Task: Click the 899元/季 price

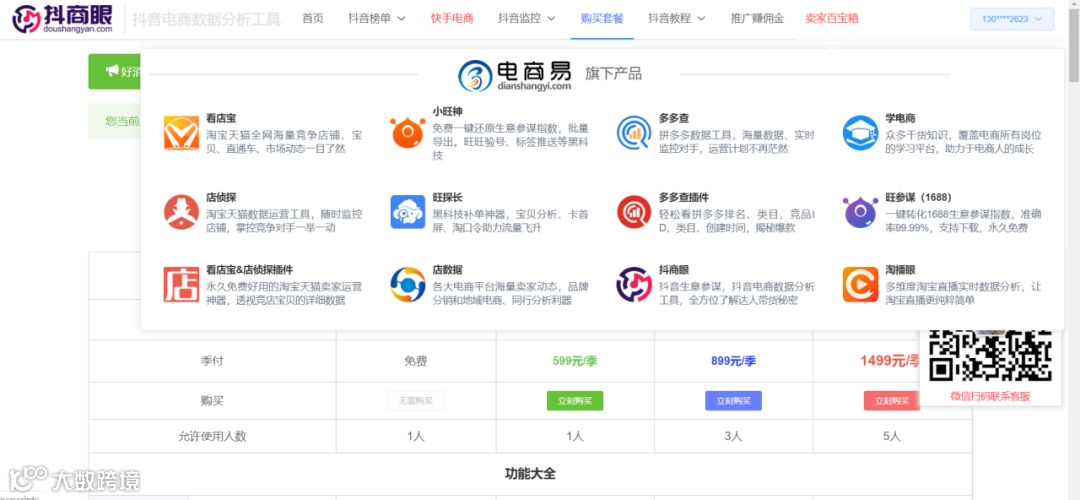Action: 734,361
